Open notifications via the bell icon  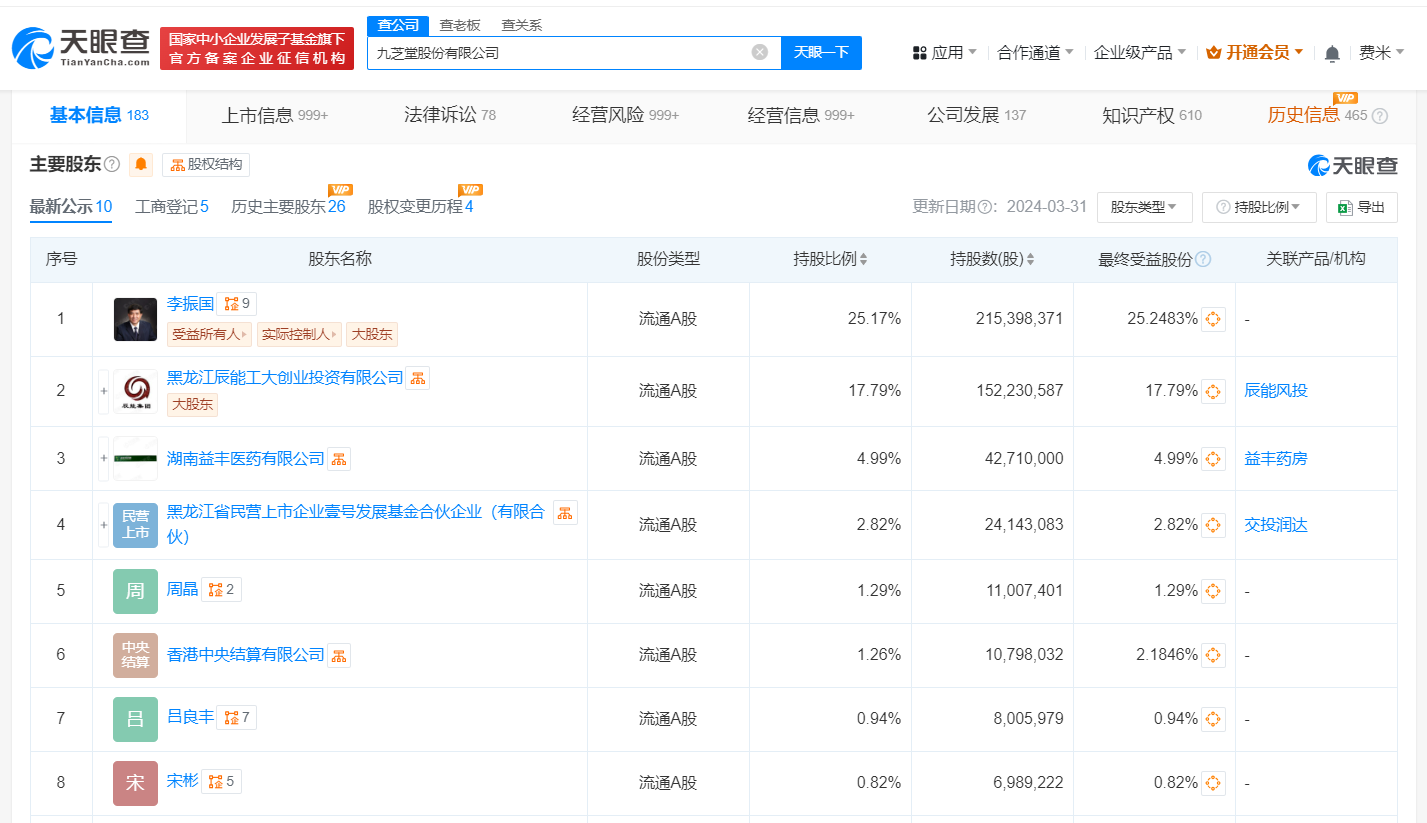(x=1332, y=52)
